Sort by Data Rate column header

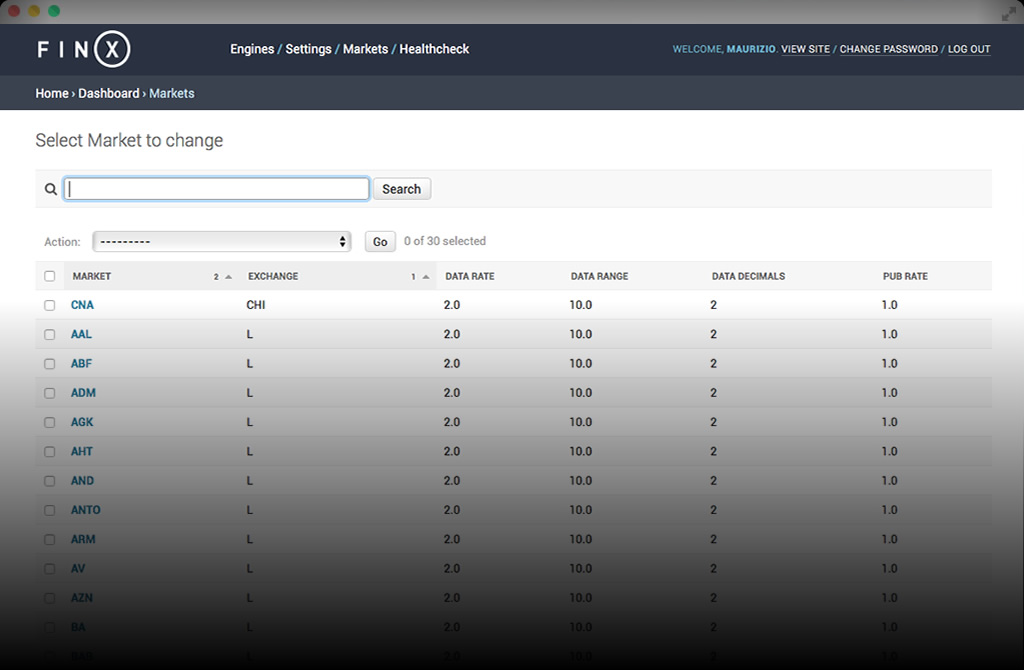coord(470,276)
